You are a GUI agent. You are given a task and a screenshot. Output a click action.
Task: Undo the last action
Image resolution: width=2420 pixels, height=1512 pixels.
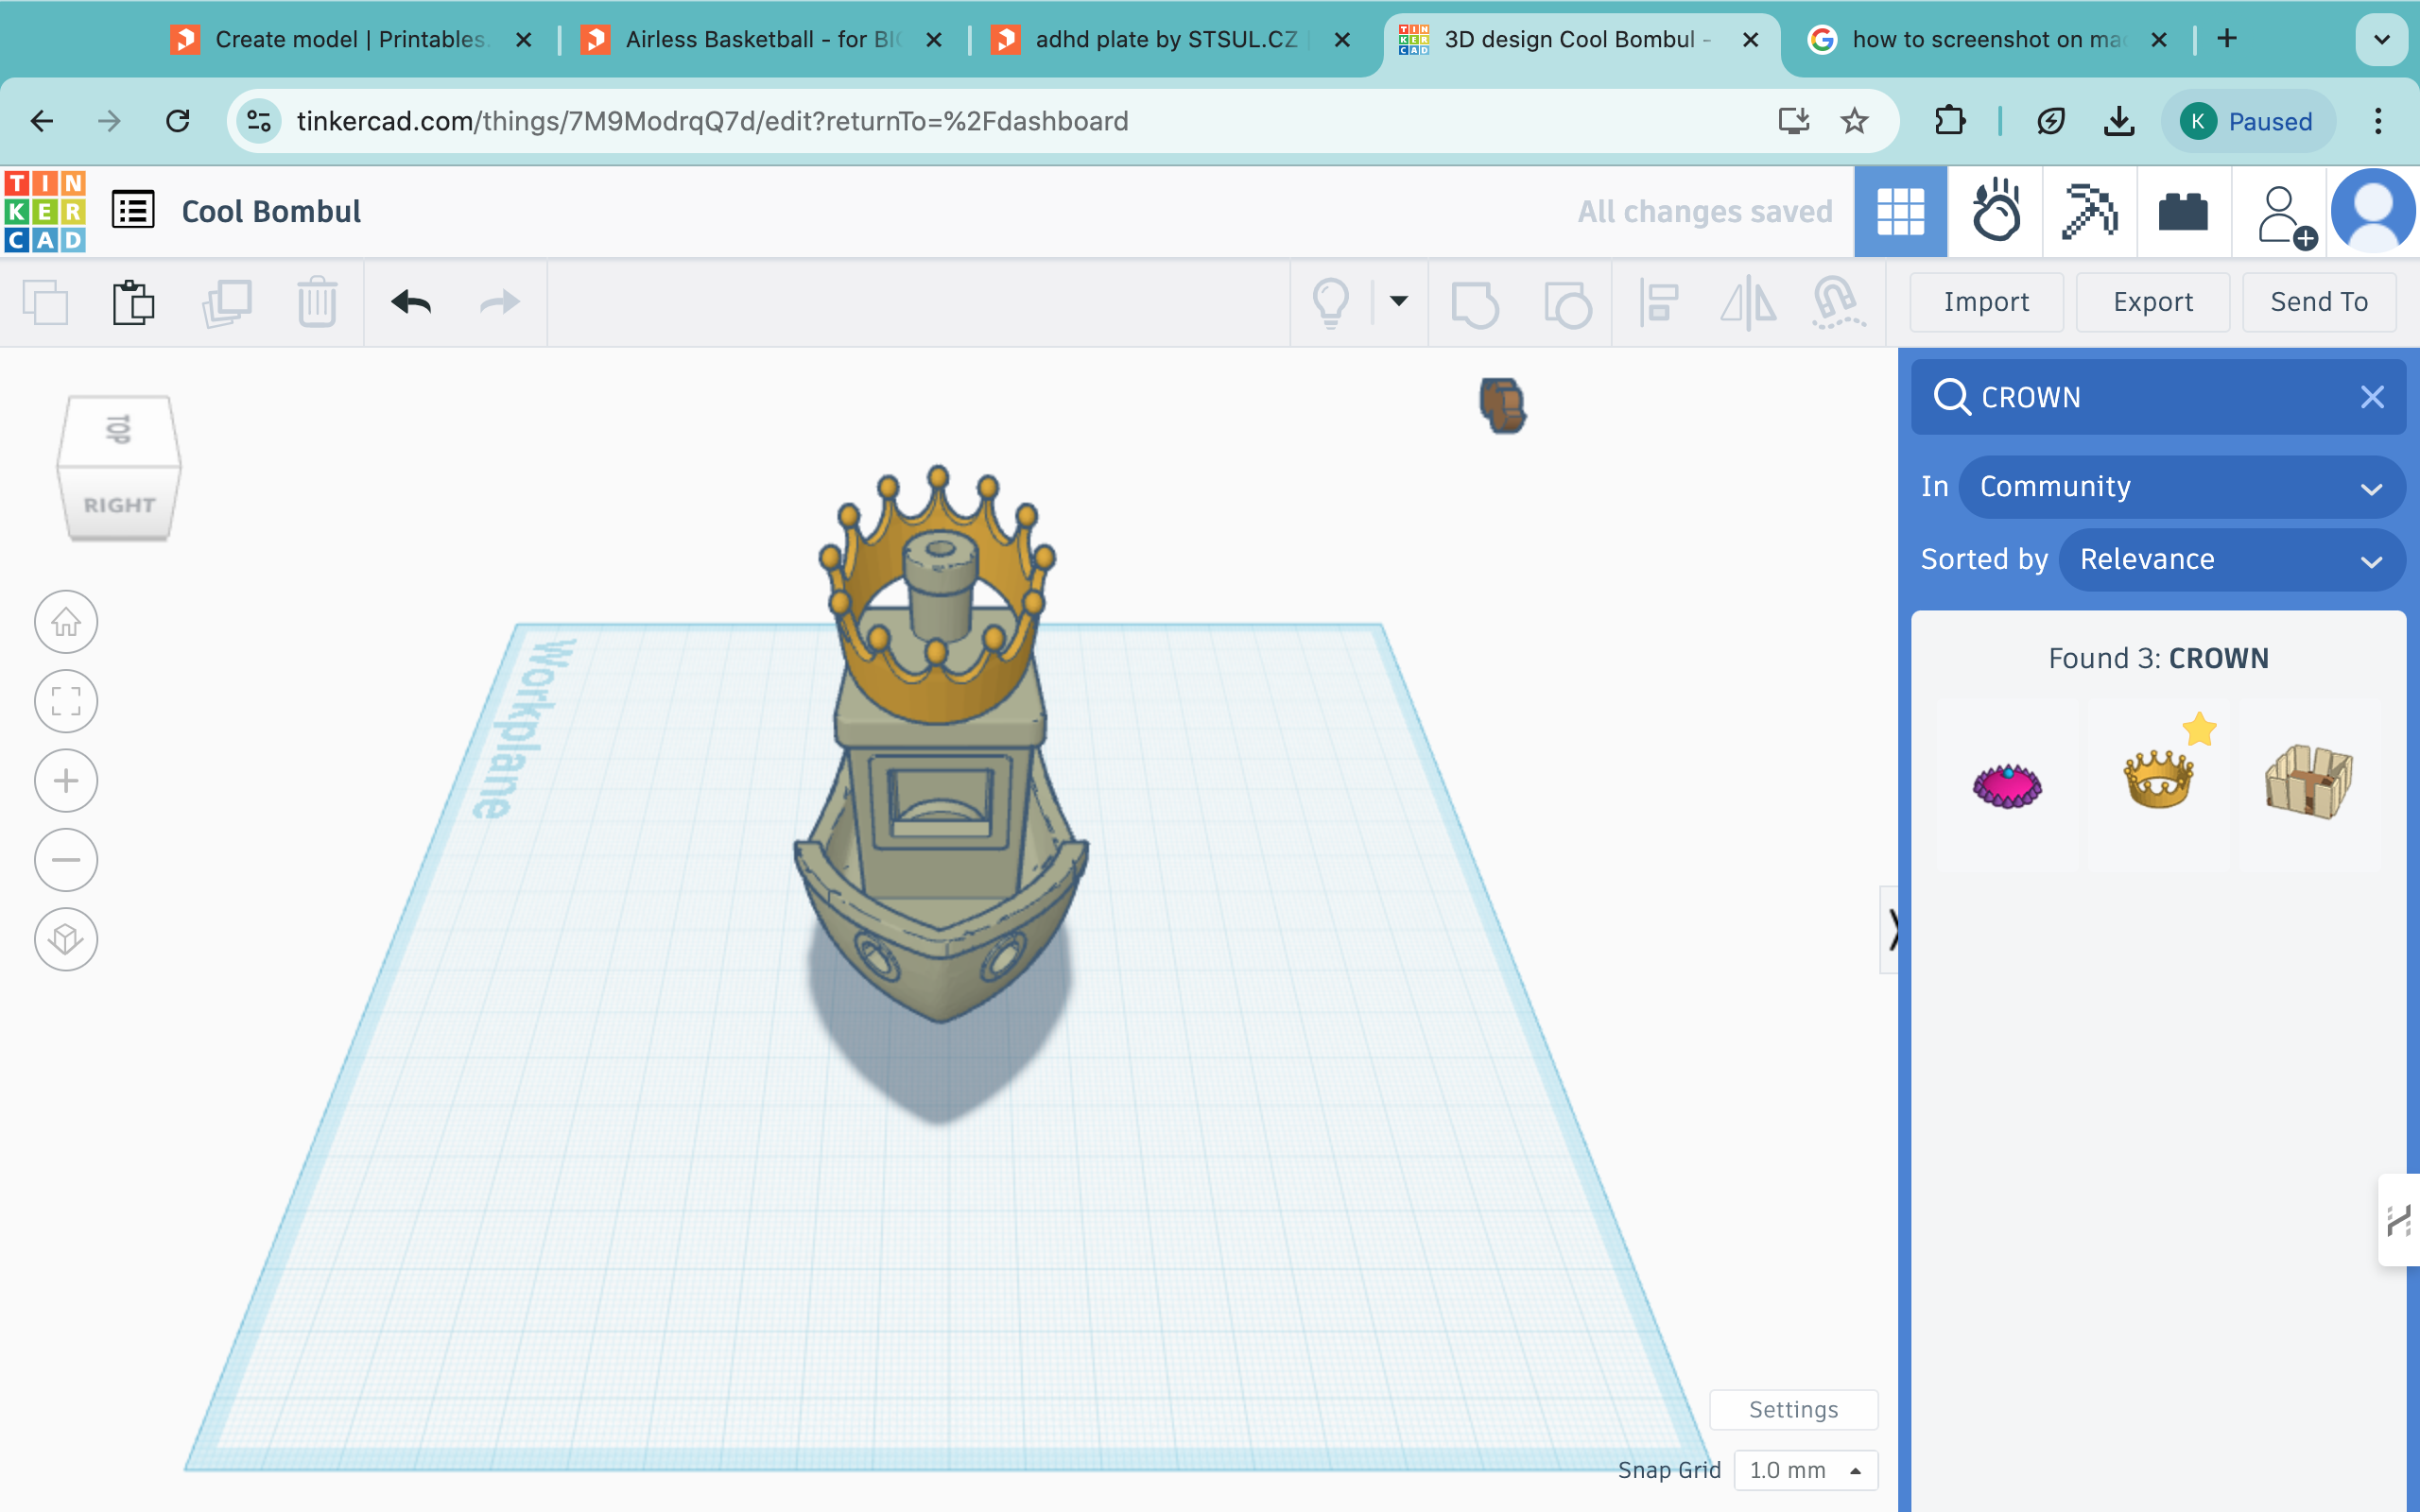click(411, 302)
